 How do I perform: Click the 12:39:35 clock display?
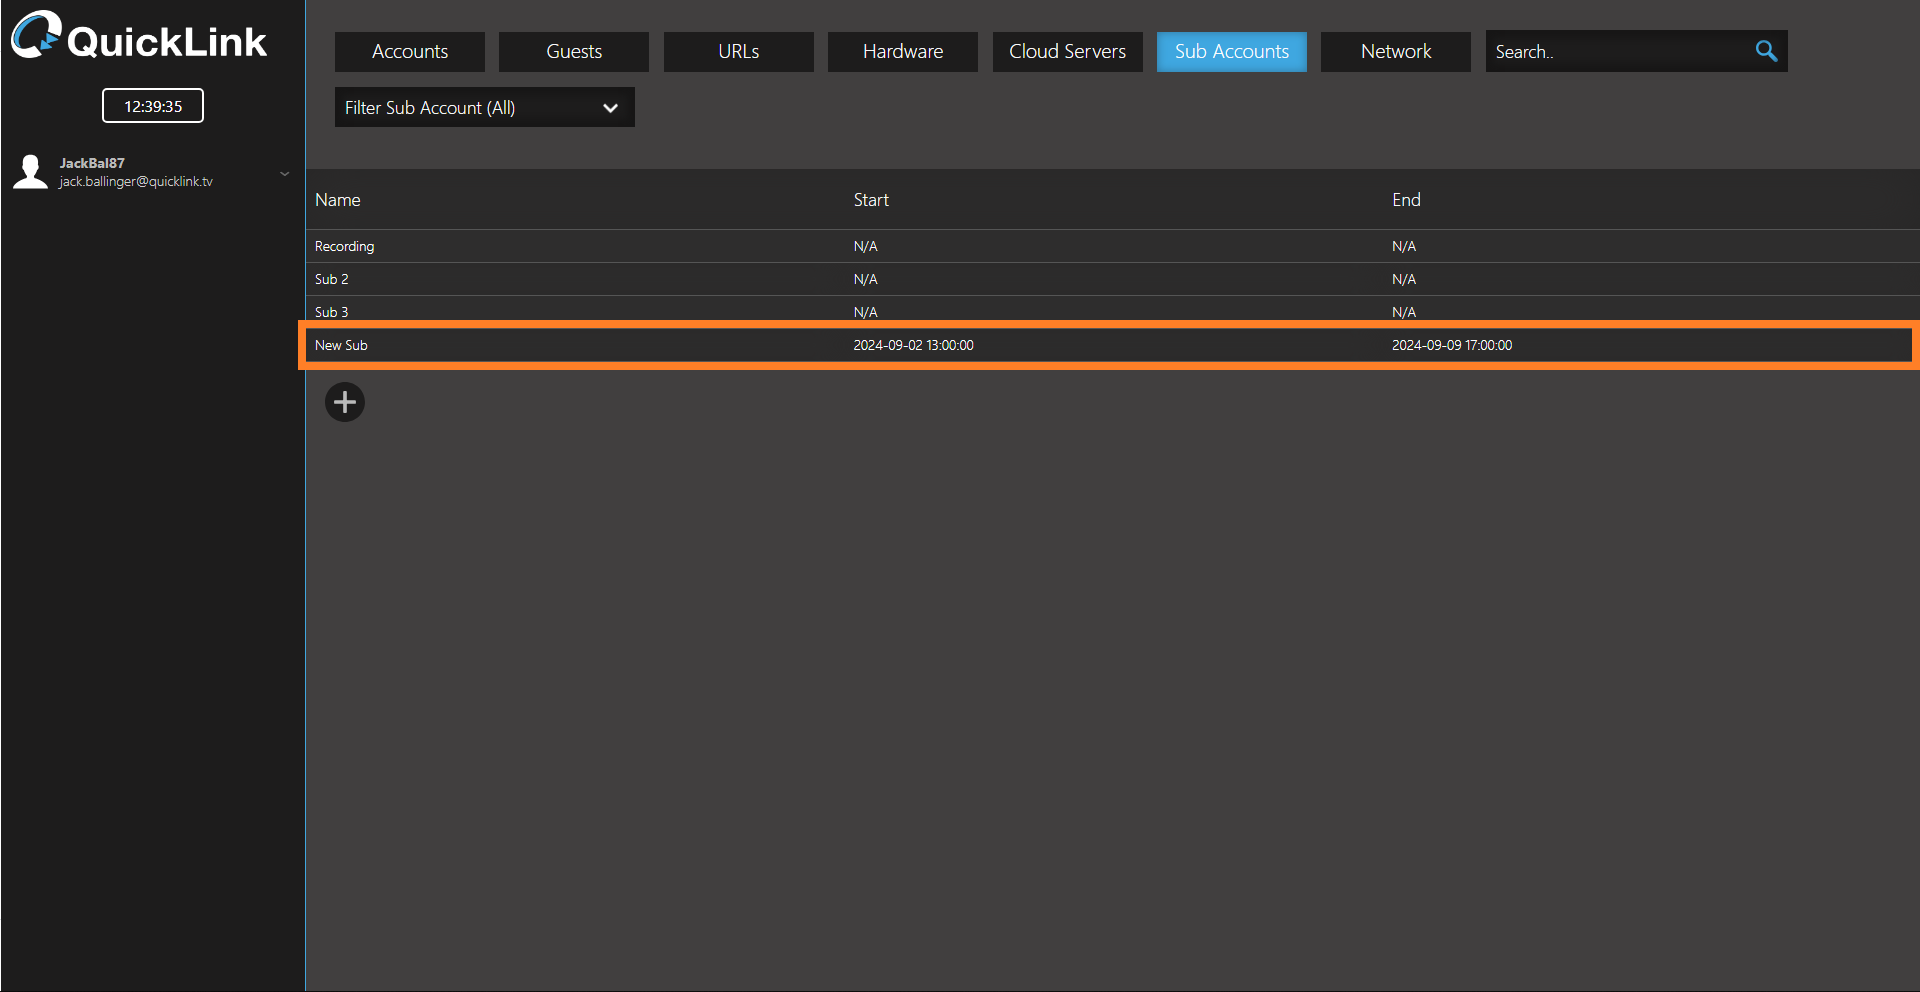coord(153,106)
